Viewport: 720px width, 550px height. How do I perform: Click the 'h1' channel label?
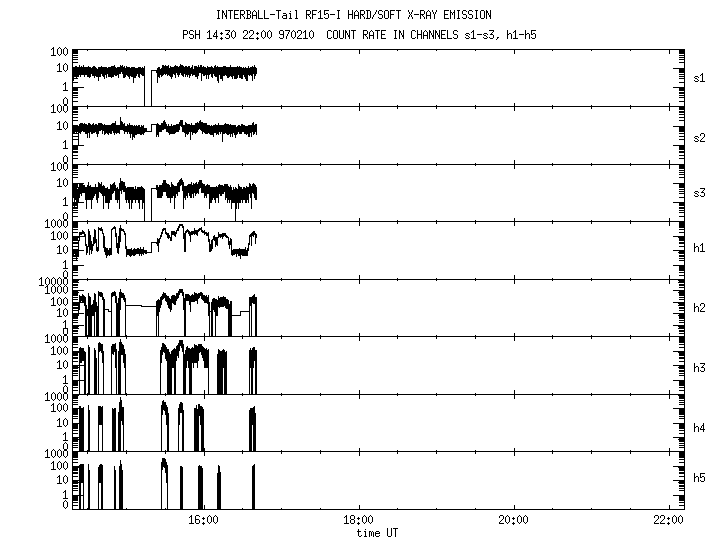(699, 248)
